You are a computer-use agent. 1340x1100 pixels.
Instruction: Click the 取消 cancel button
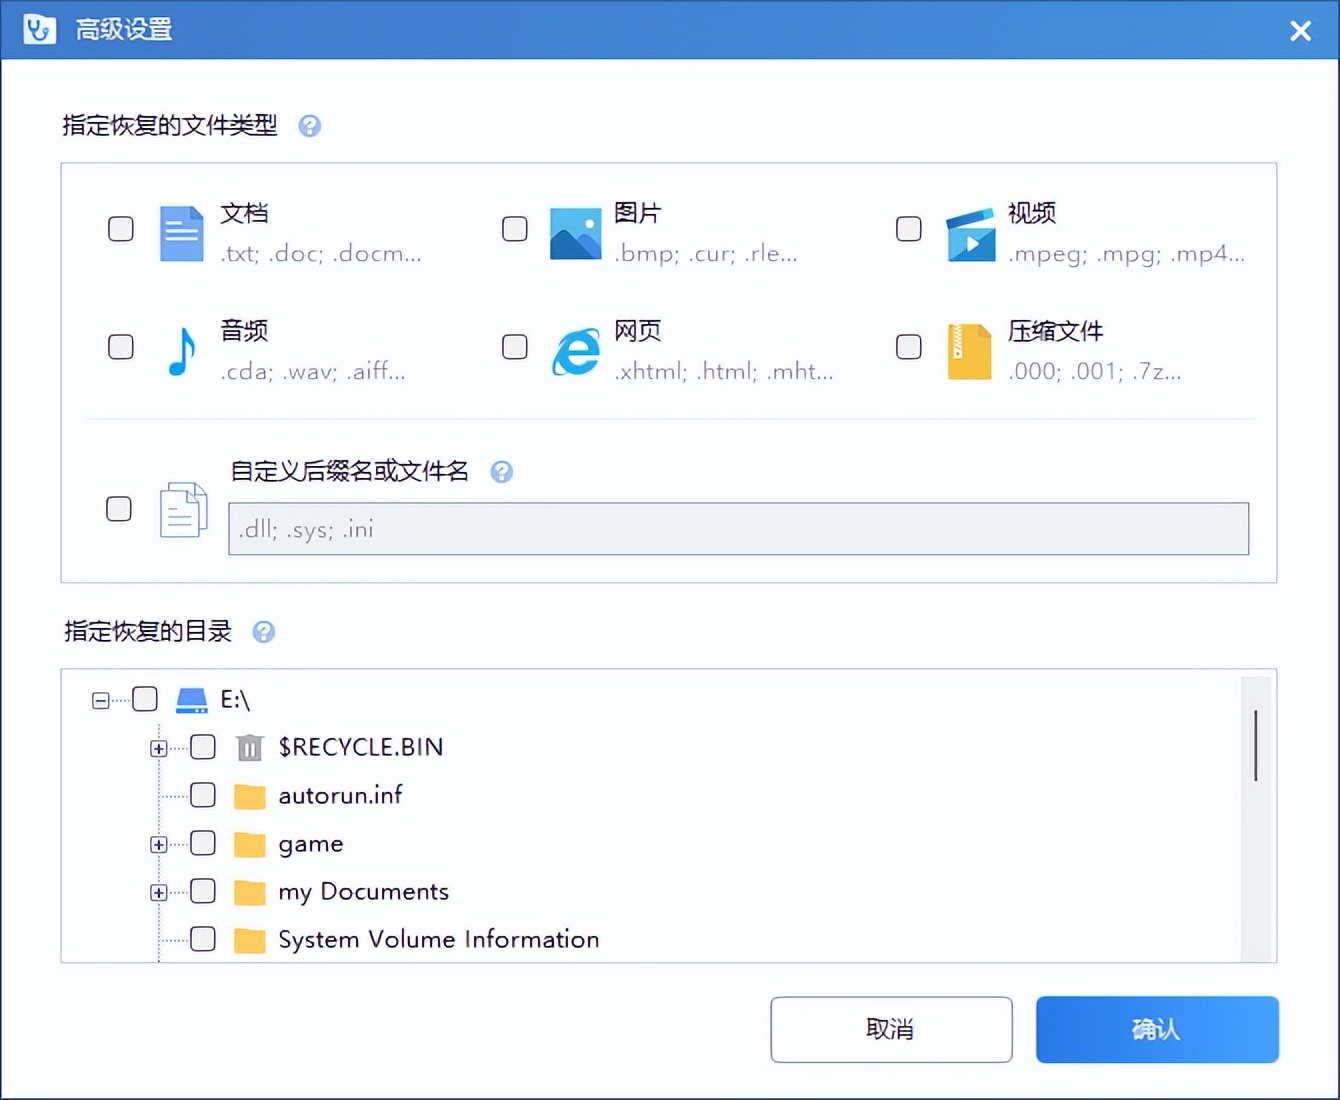890,1029
